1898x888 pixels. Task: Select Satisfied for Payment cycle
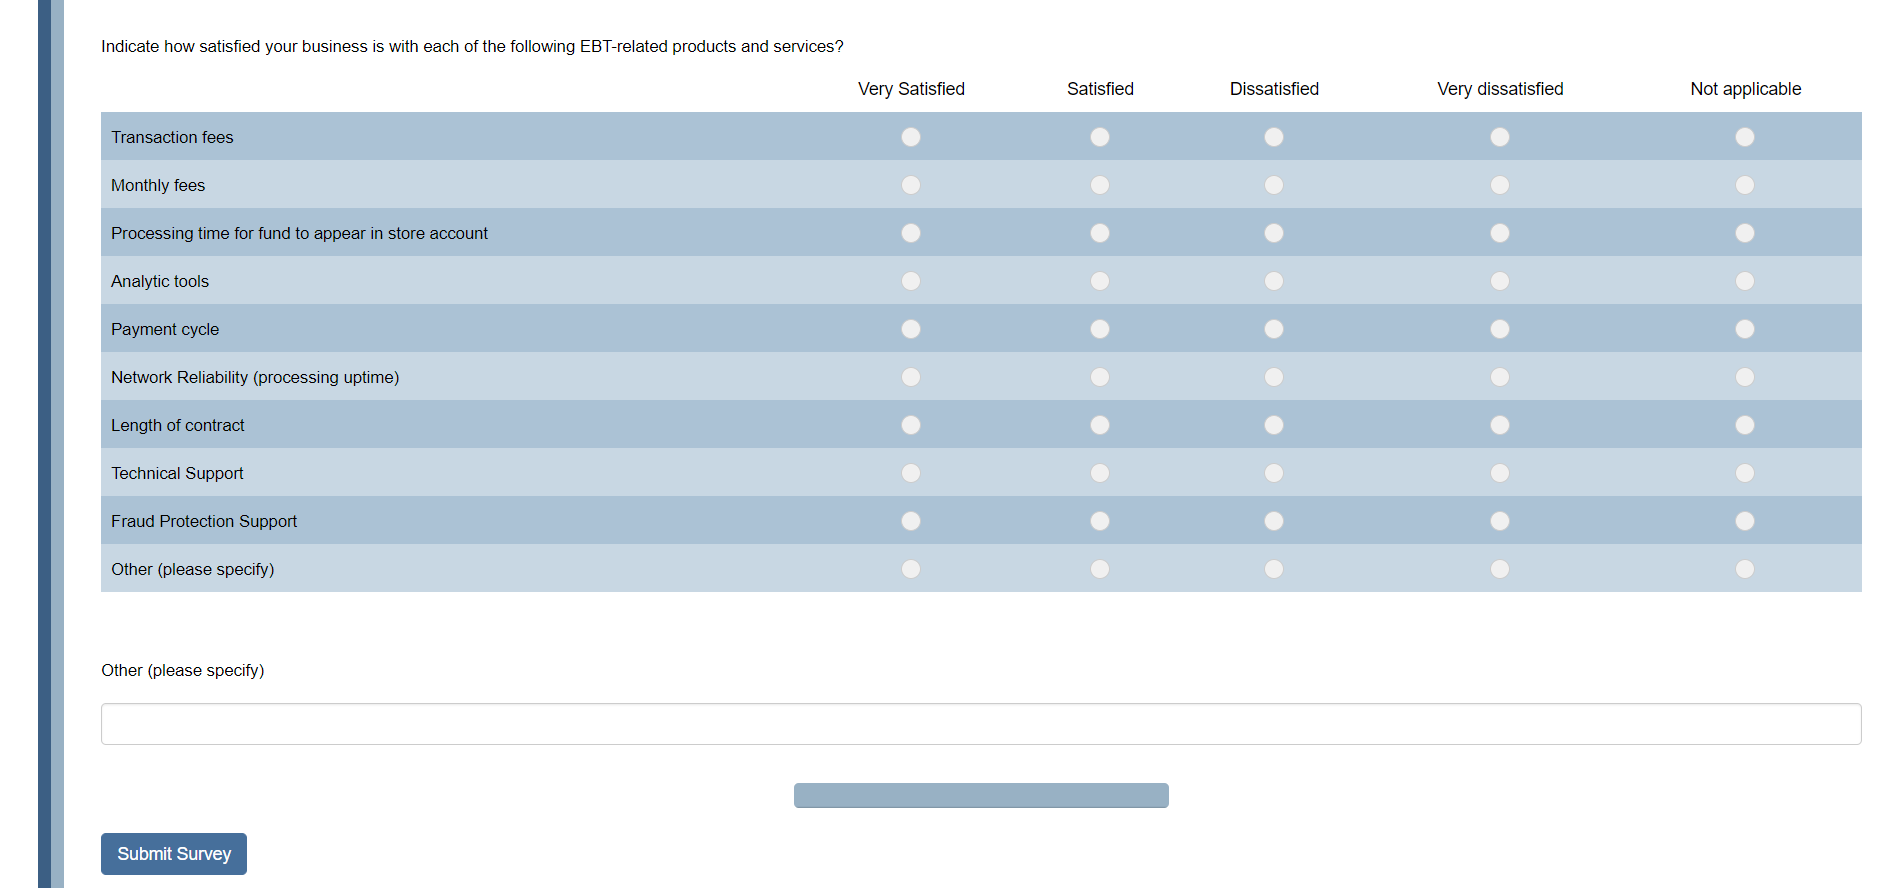(x=1100, y=329)
